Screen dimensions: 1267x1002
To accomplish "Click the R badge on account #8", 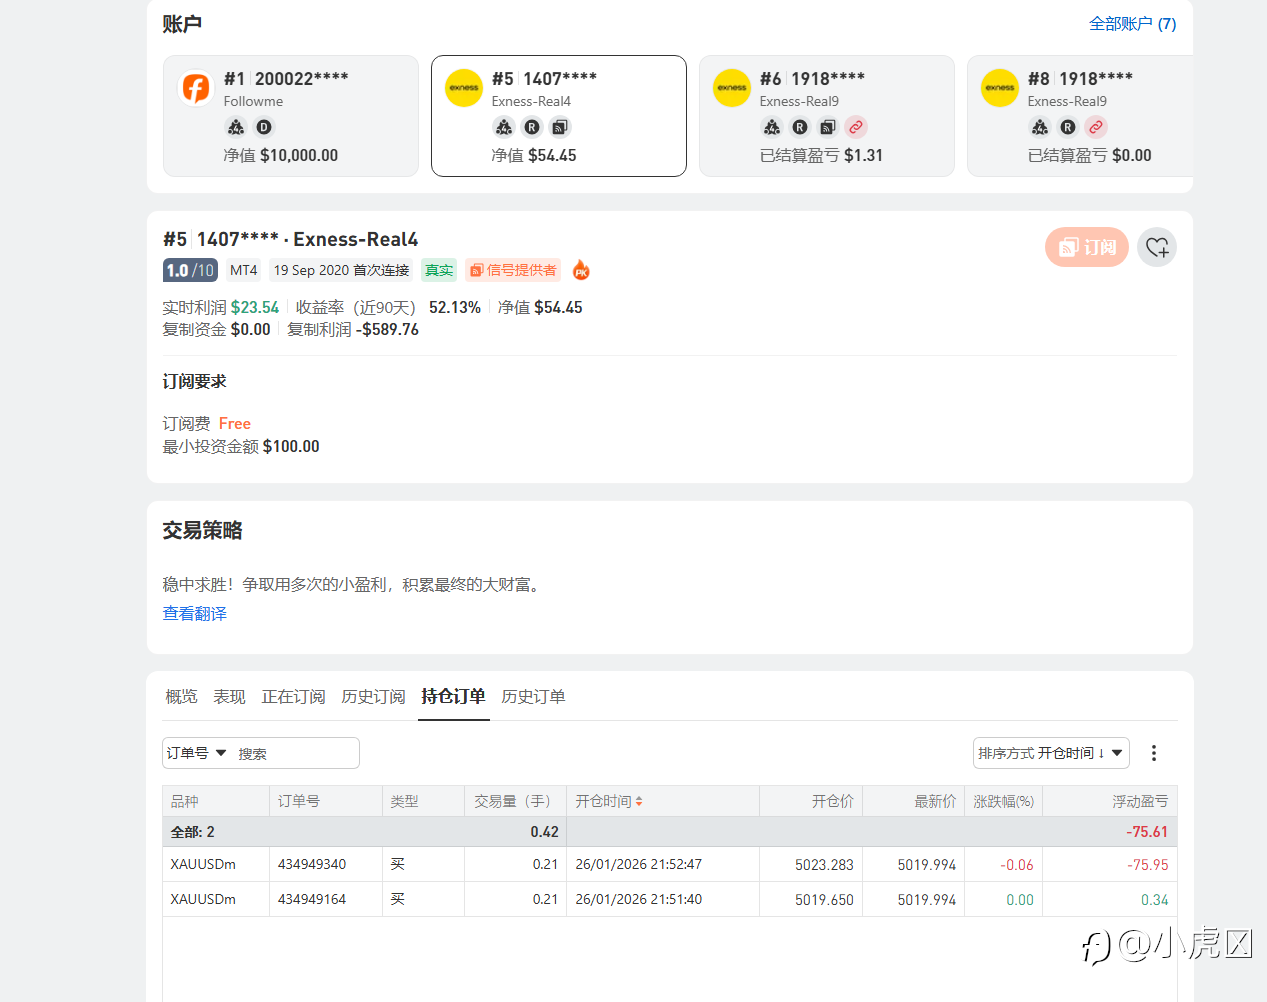I will click(1068, 127).
